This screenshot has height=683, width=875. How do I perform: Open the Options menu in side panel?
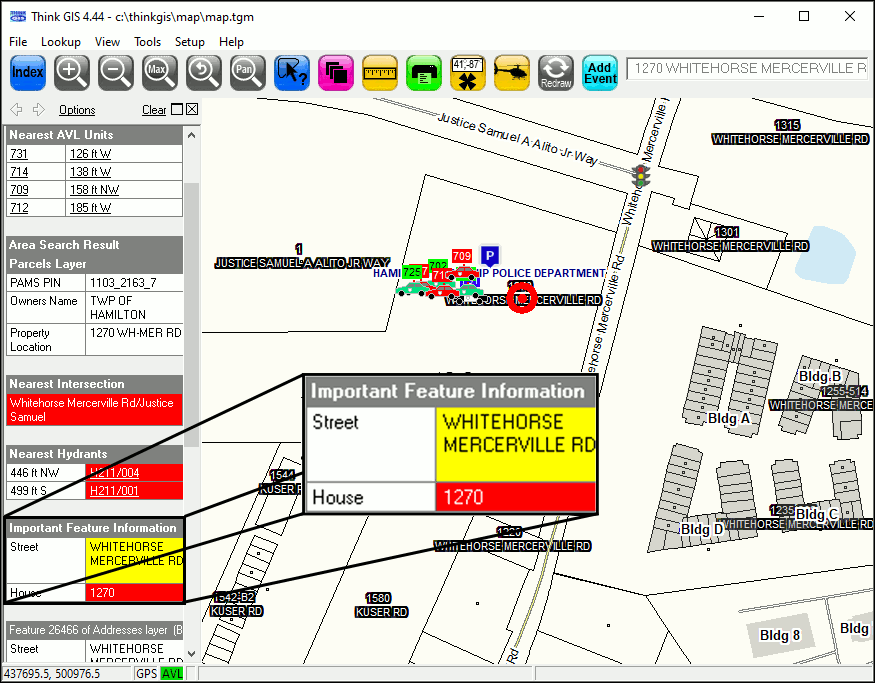[77, 110]
